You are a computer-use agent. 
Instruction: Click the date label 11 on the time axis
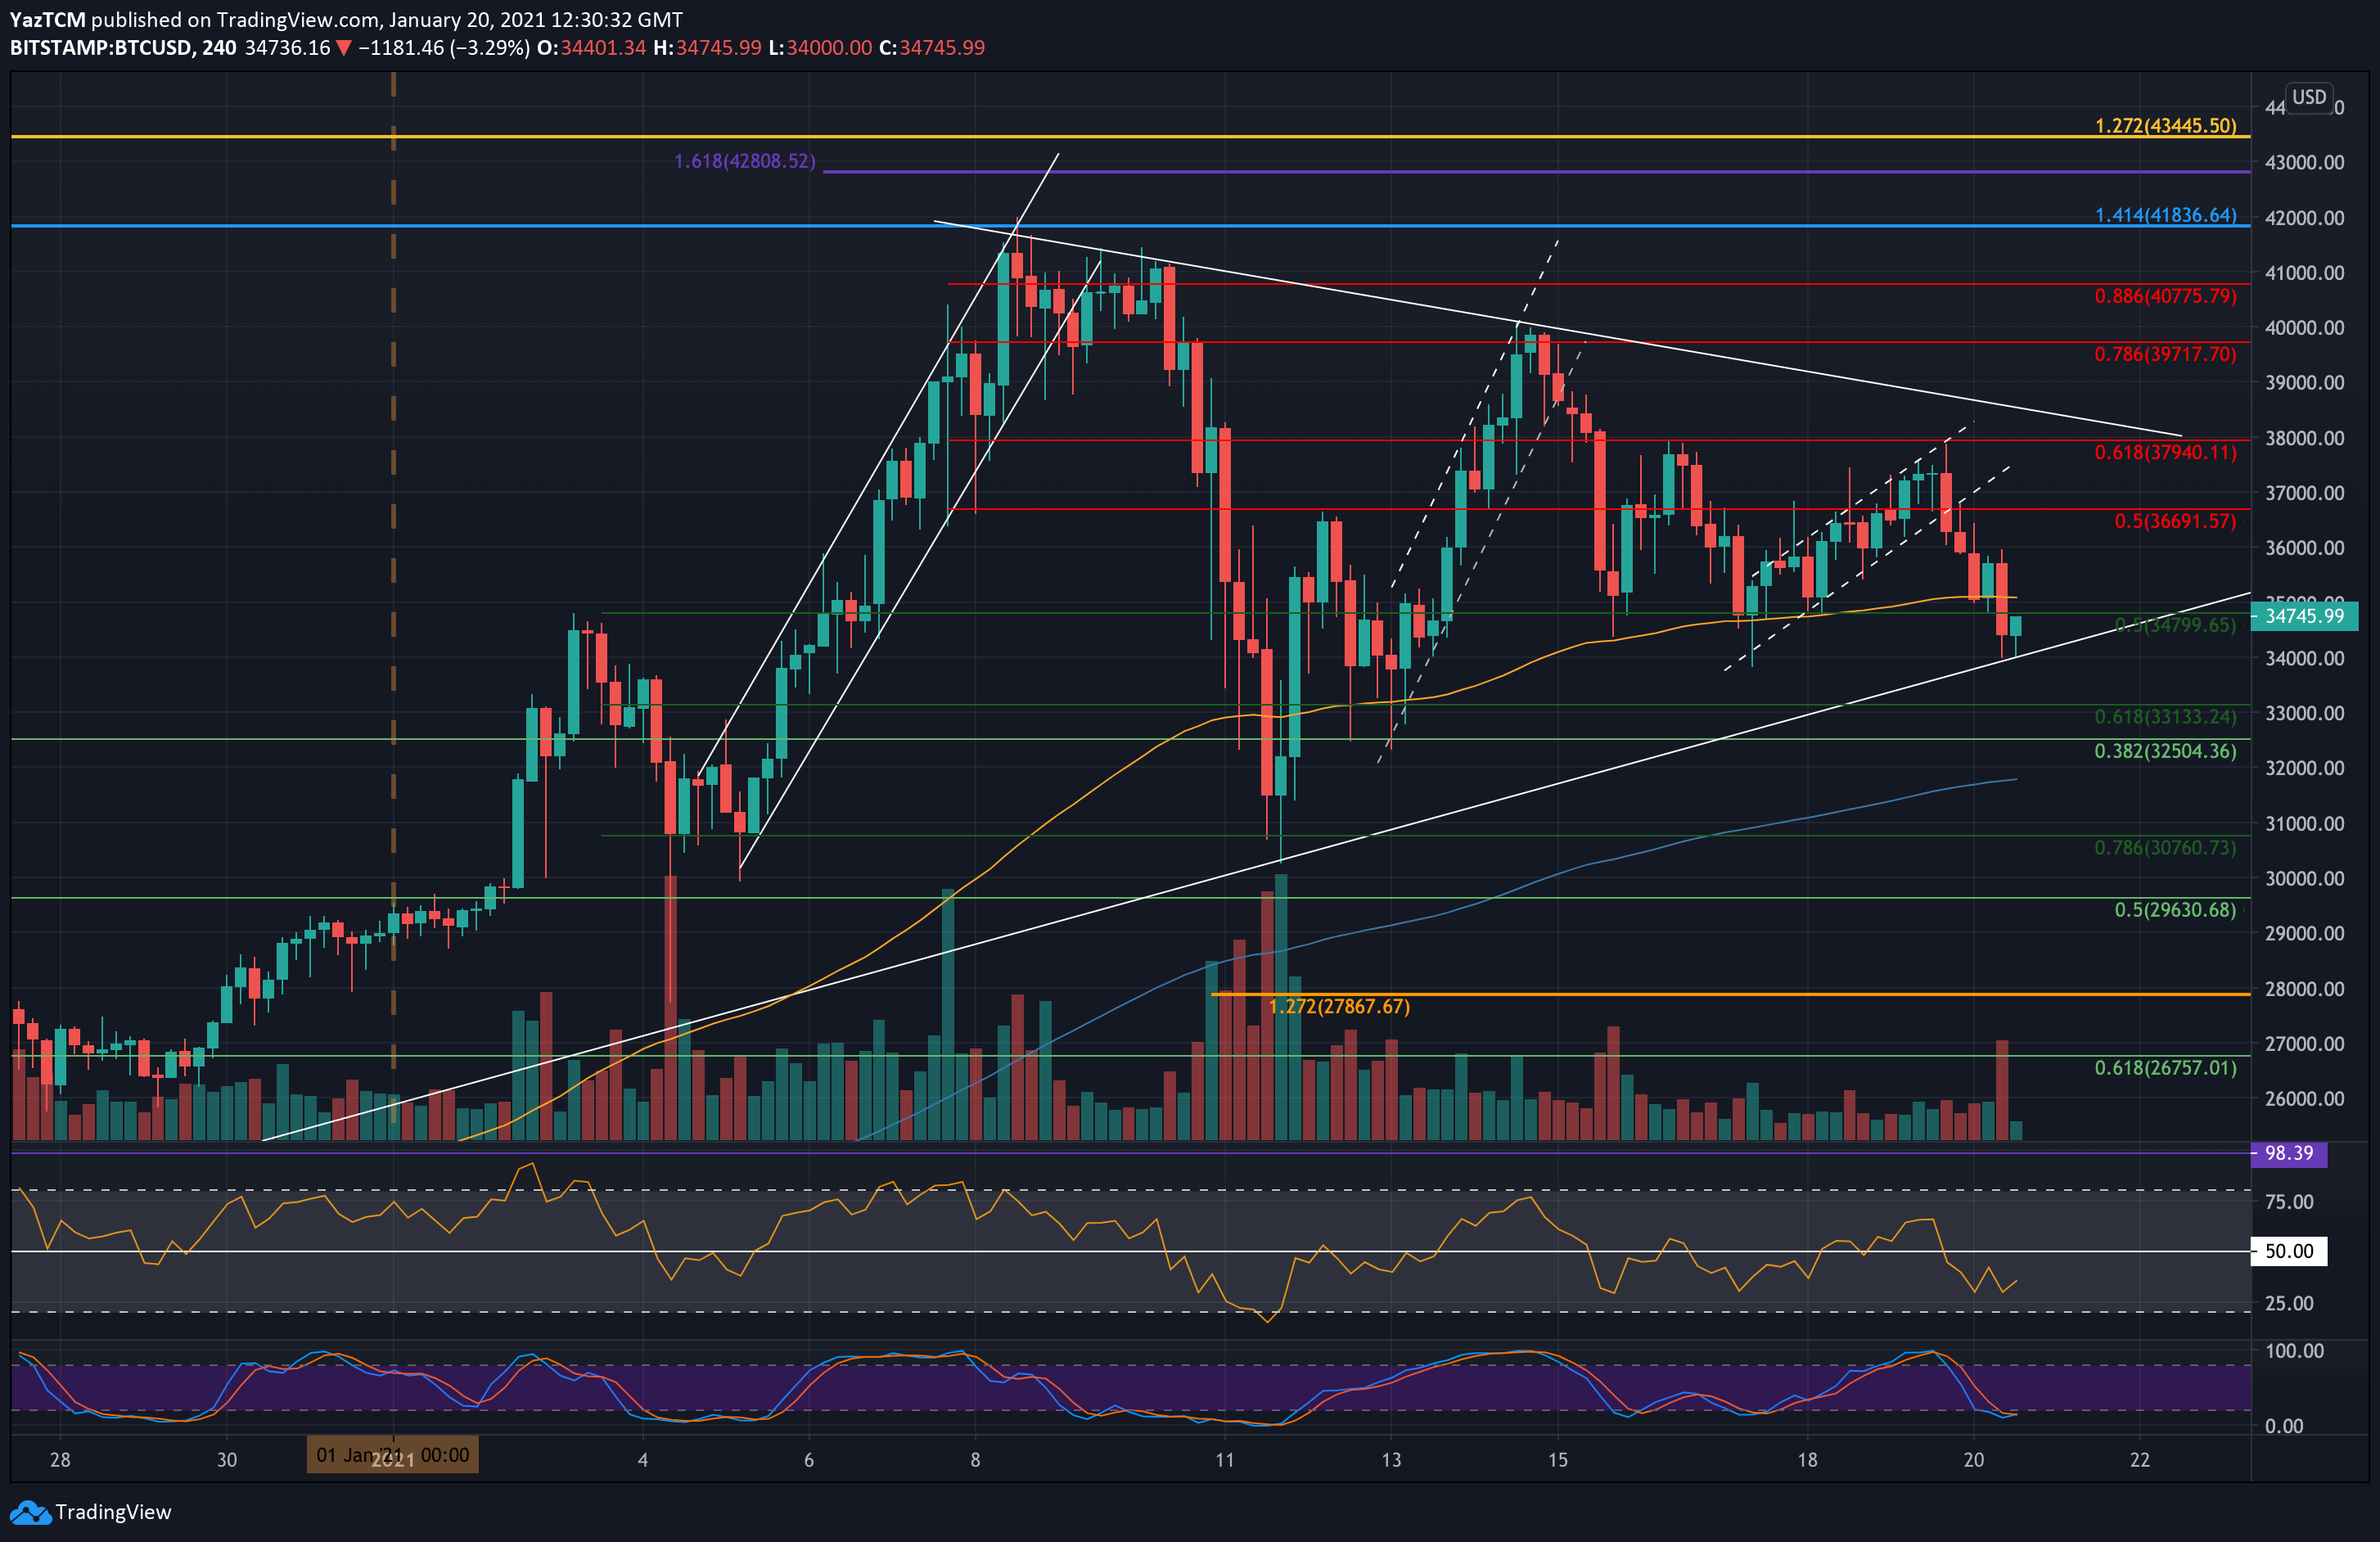point(1225,1460)
